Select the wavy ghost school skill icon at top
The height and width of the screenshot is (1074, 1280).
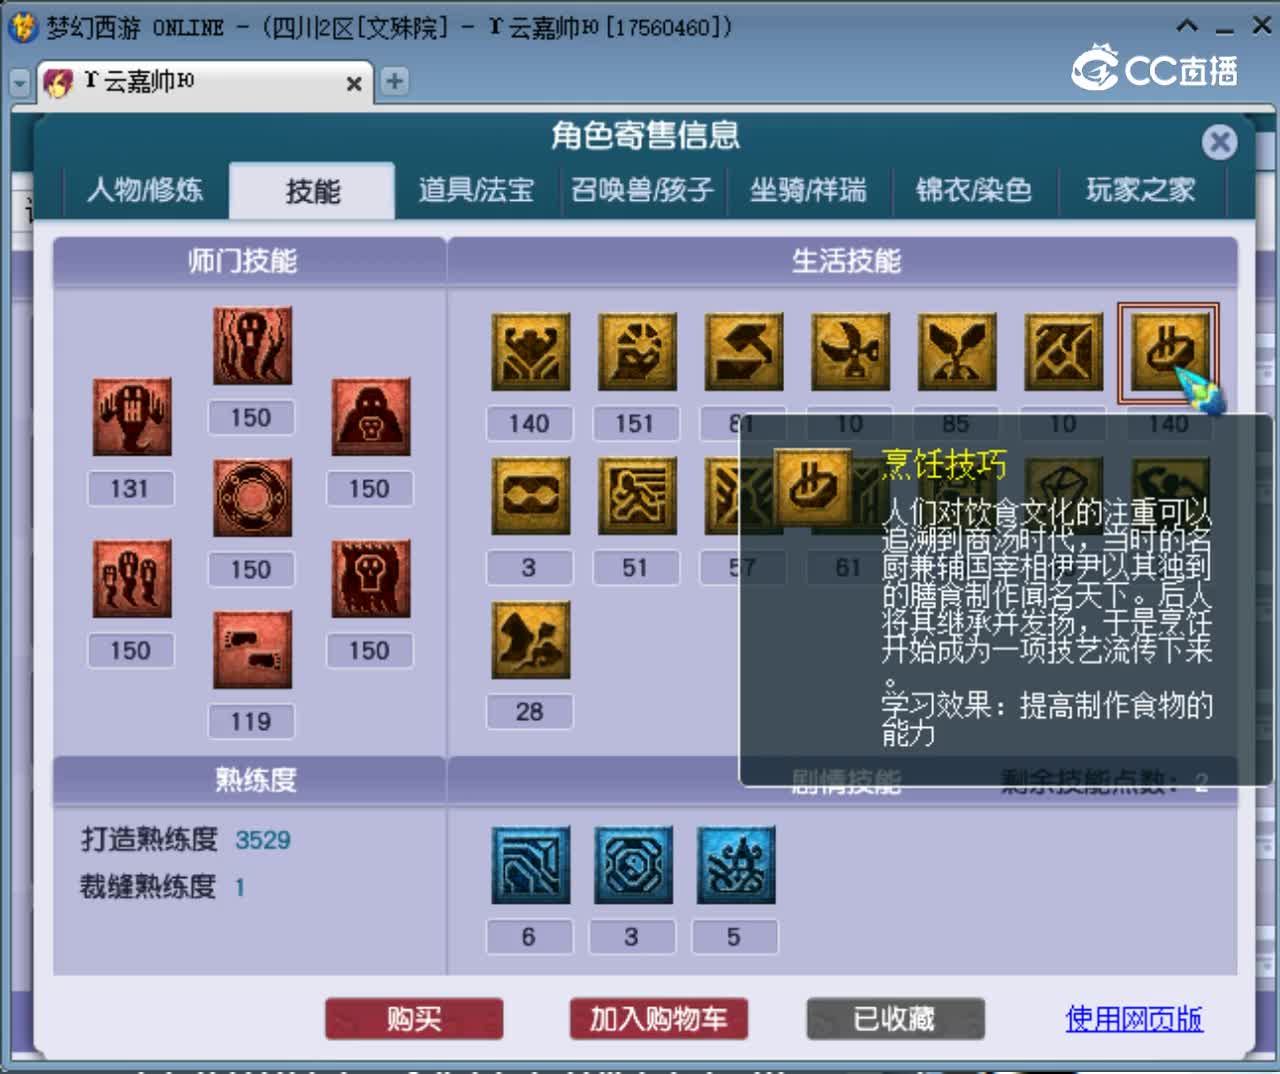tap(252, 346)
